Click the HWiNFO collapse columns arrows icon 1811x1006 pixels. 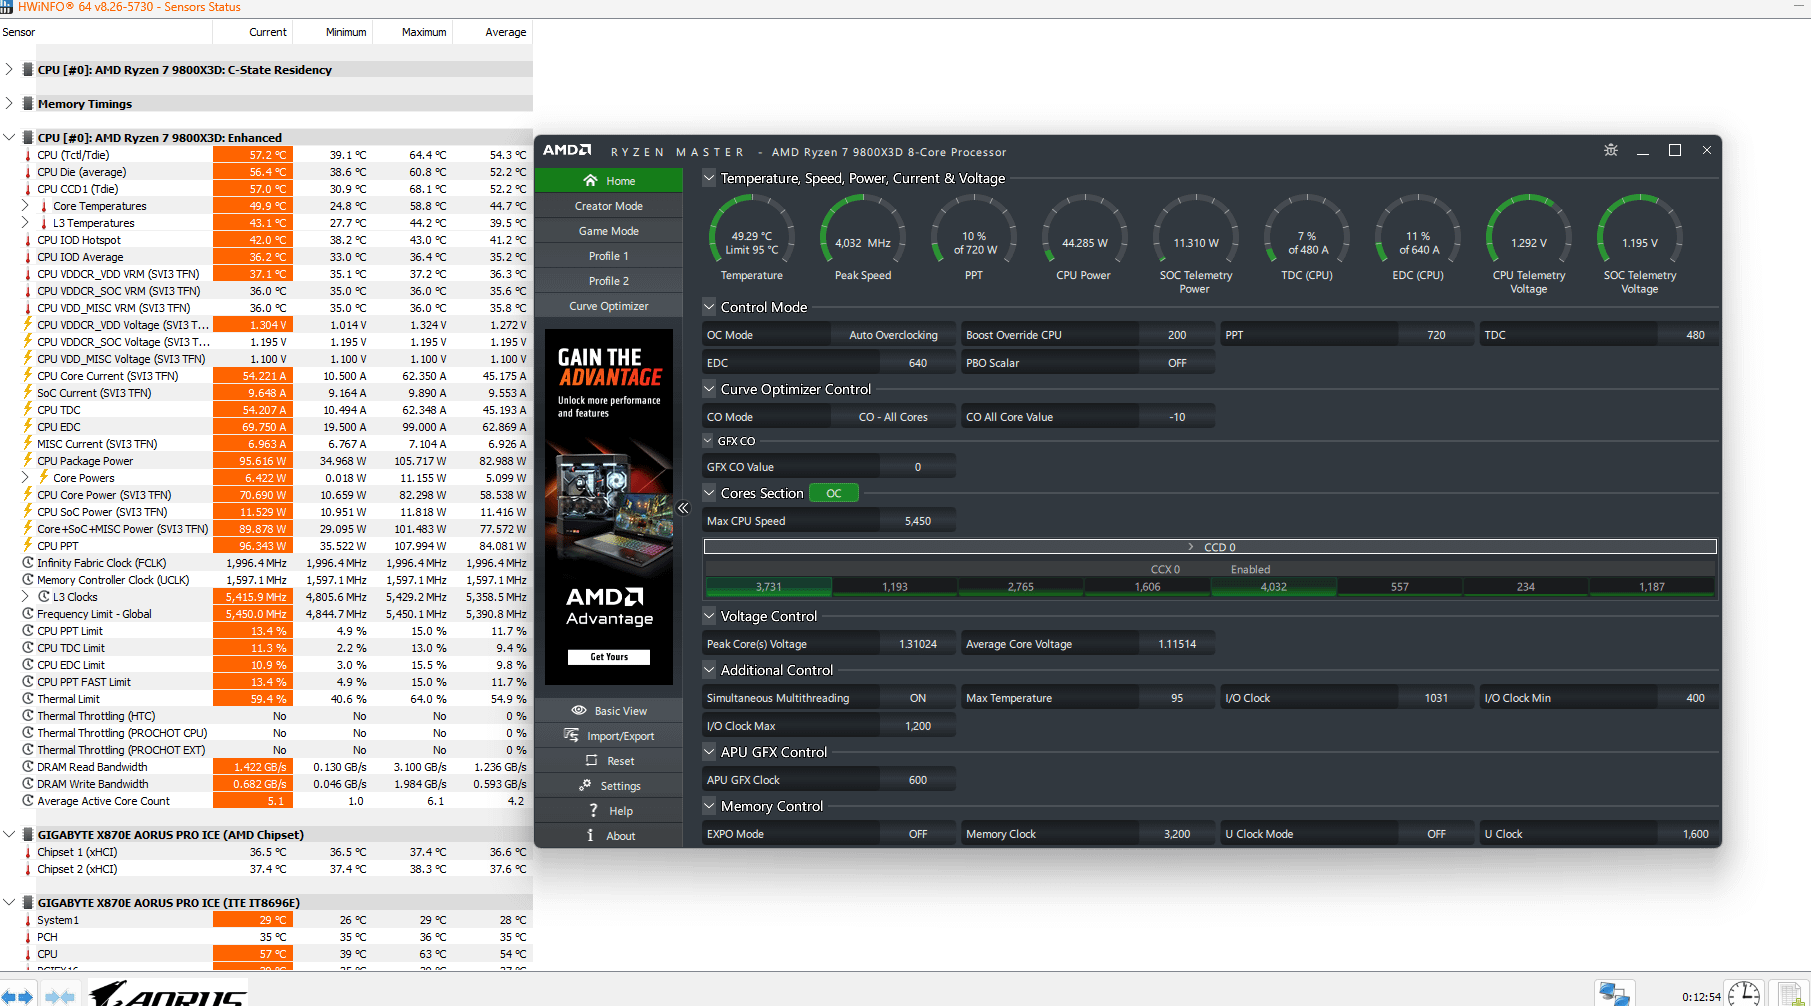point(60,996)
